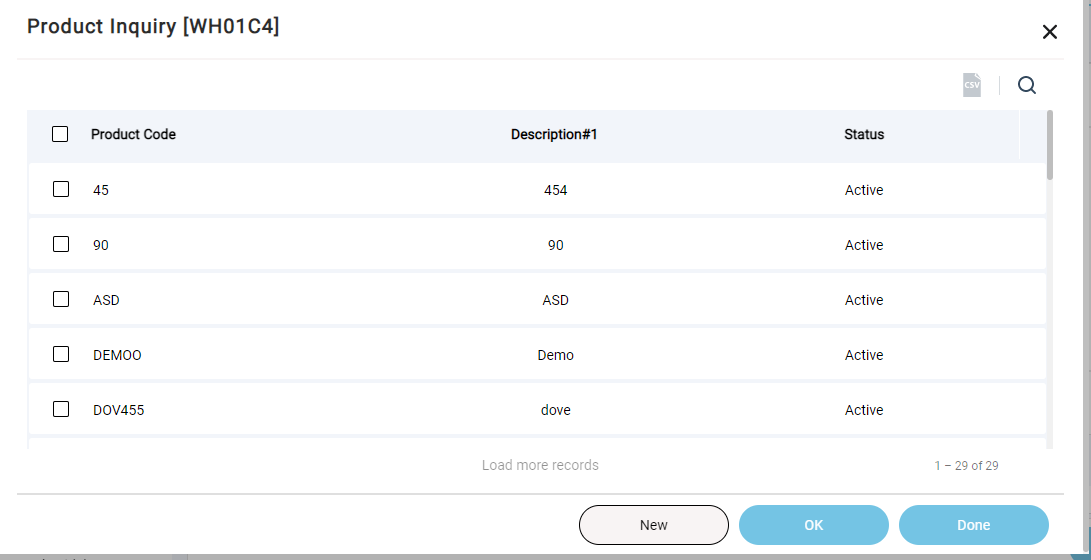
Task: Enable the DOV455 row checkbox
Action: (61, 409)
